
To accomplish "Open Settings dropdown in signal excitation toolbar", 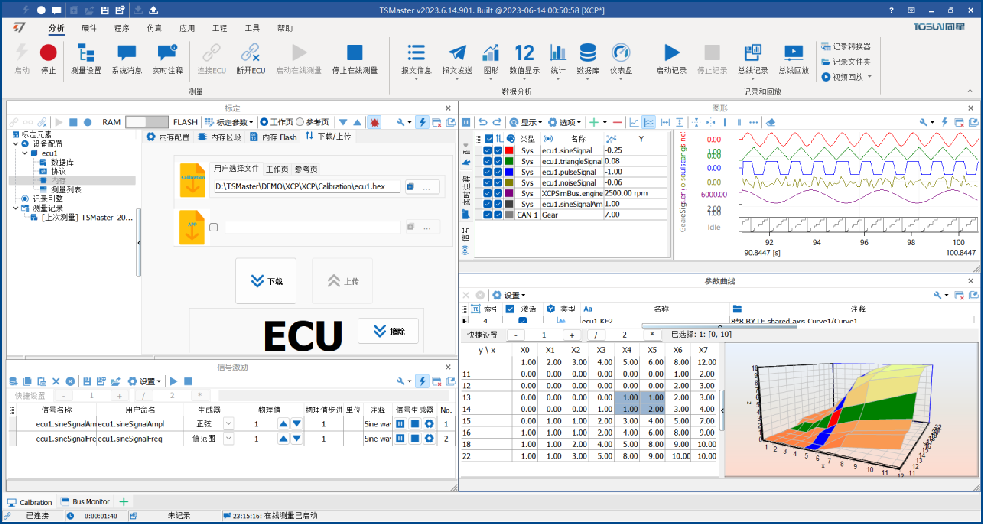I will (x=144, y=380).
